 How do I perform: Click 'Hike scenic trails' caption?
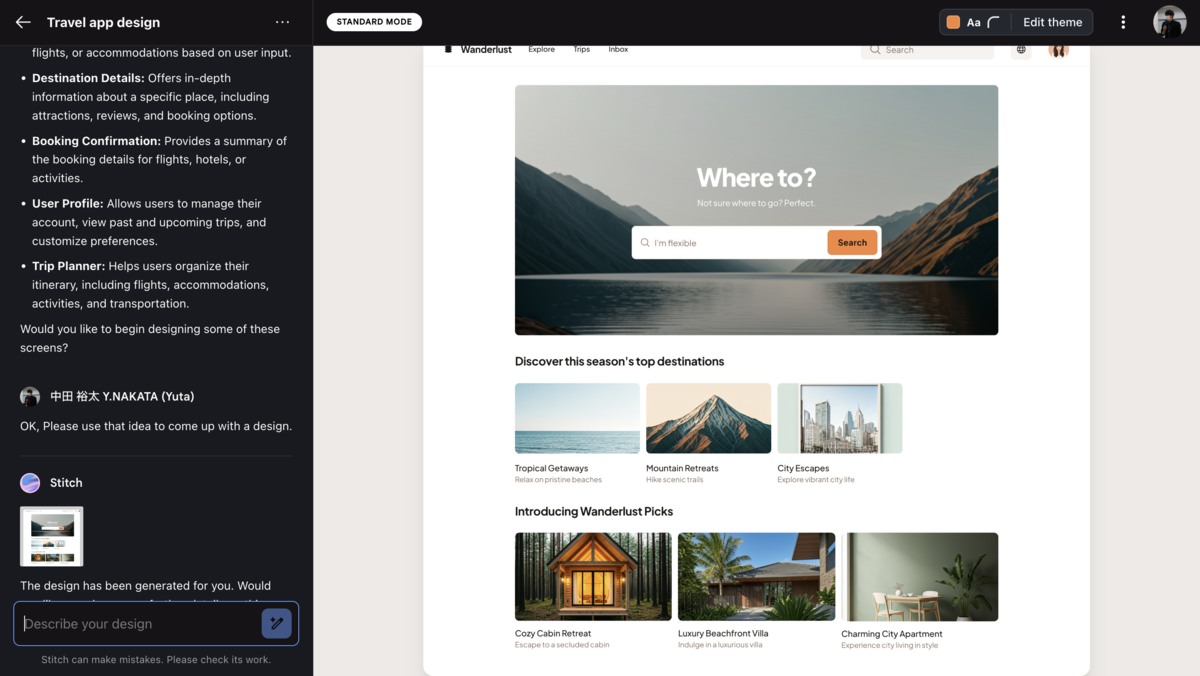pyautogui.click(x=675, y=480)
